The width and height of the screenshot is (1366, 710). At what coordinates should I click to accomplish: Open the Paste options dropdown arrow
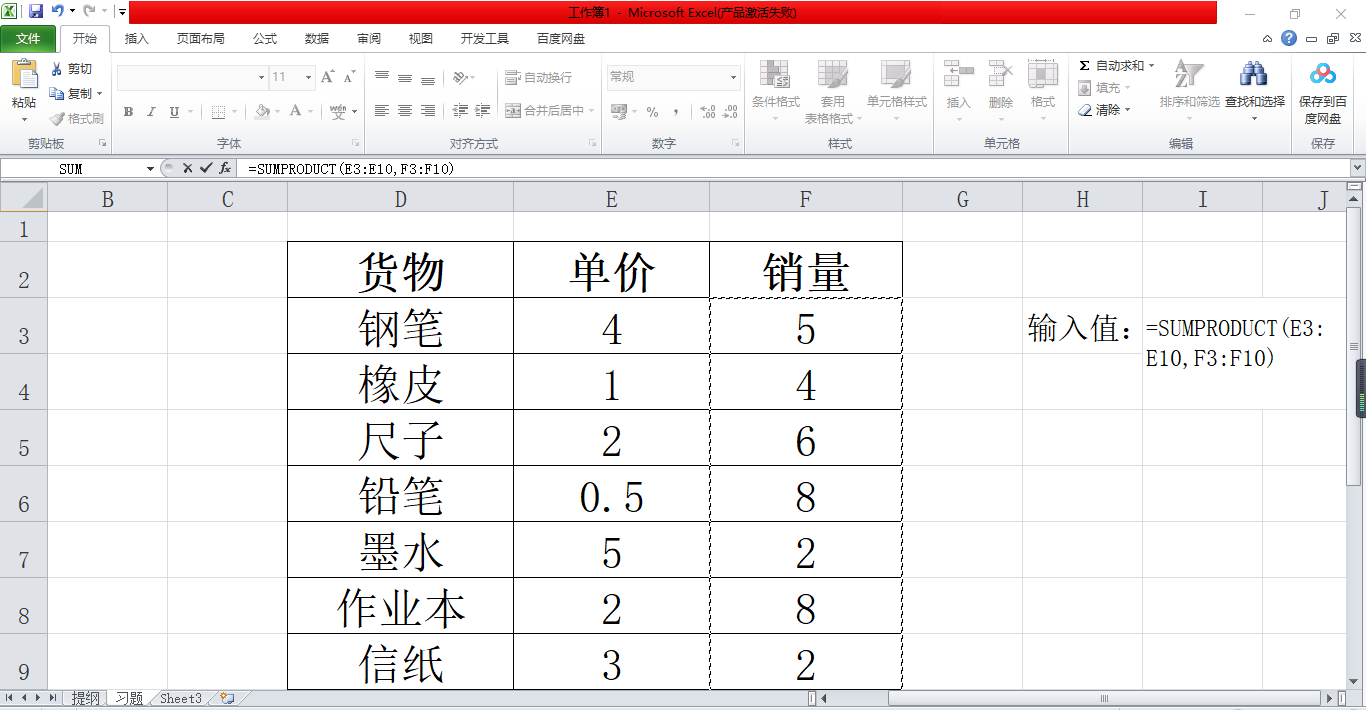tap(24, 118)
